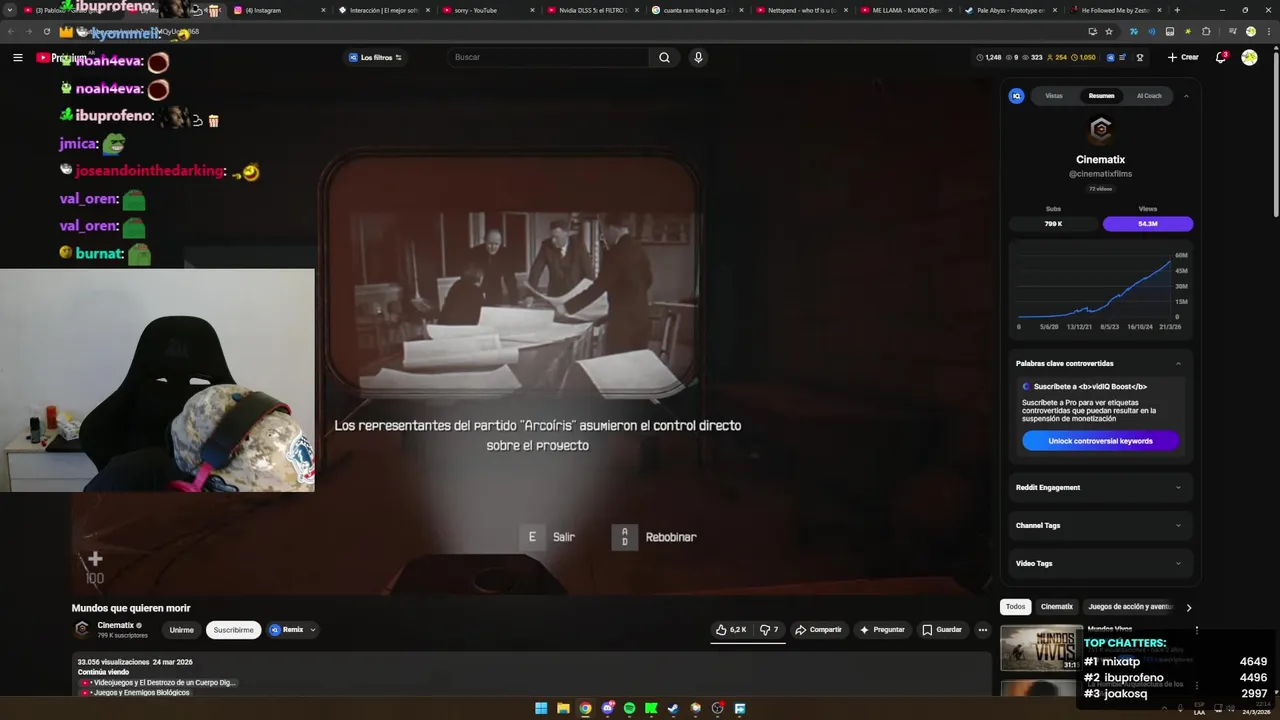Reload the page with refresh icon
The image size is (1280, 720).
[46, 31]
